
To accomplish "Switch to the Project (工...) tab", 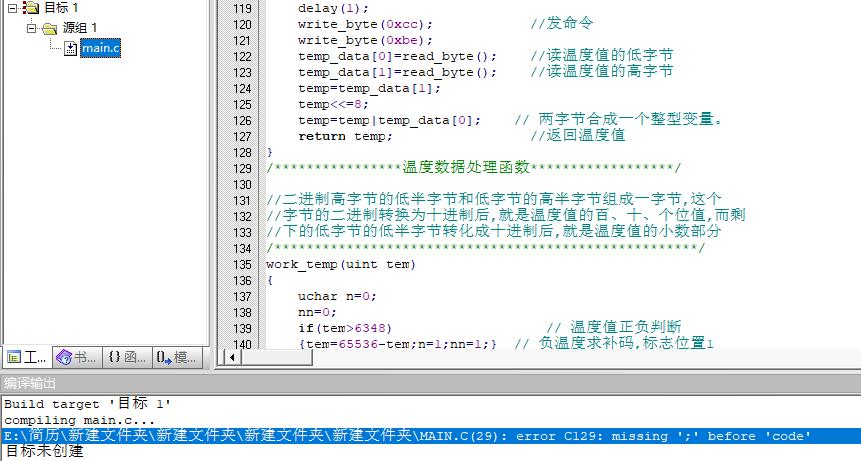I will click(27, 357).
